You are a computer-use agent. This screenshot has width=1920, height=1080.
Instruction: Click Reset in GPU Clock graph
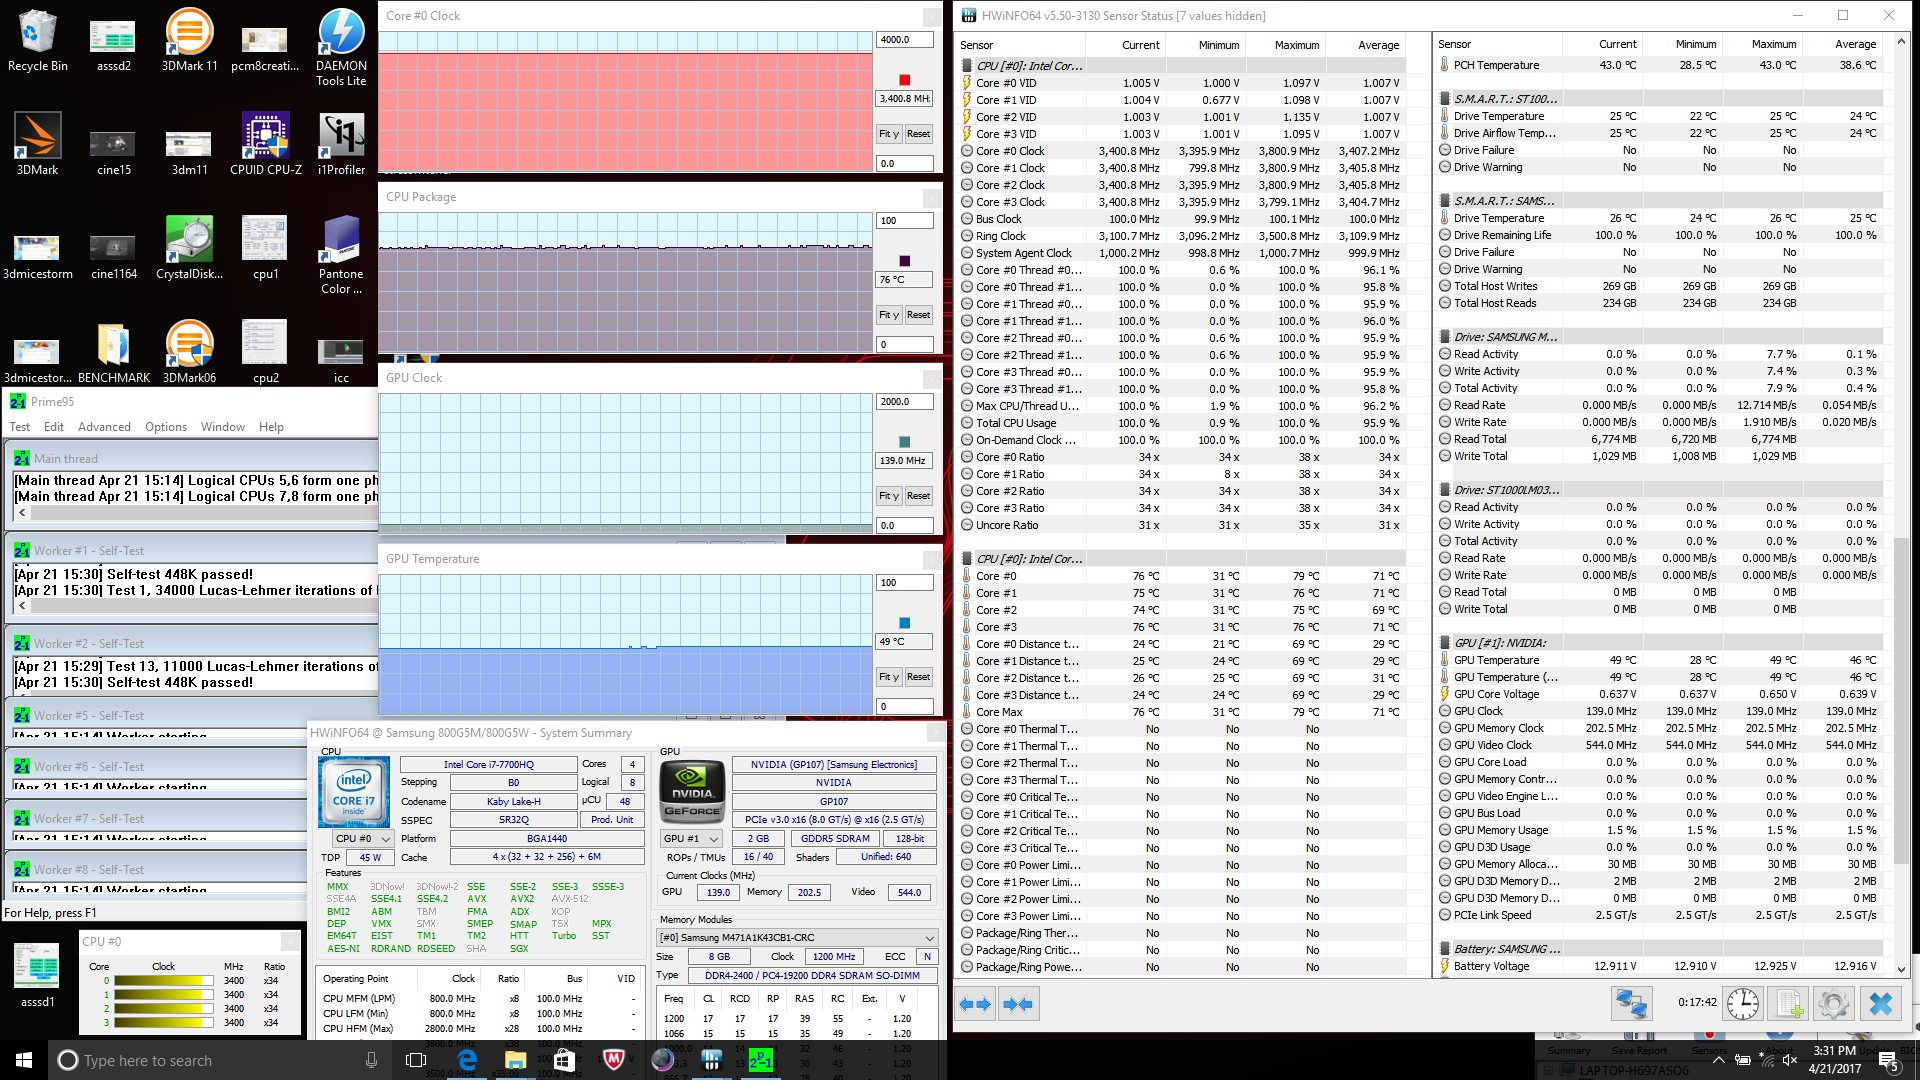click(918, 496)
